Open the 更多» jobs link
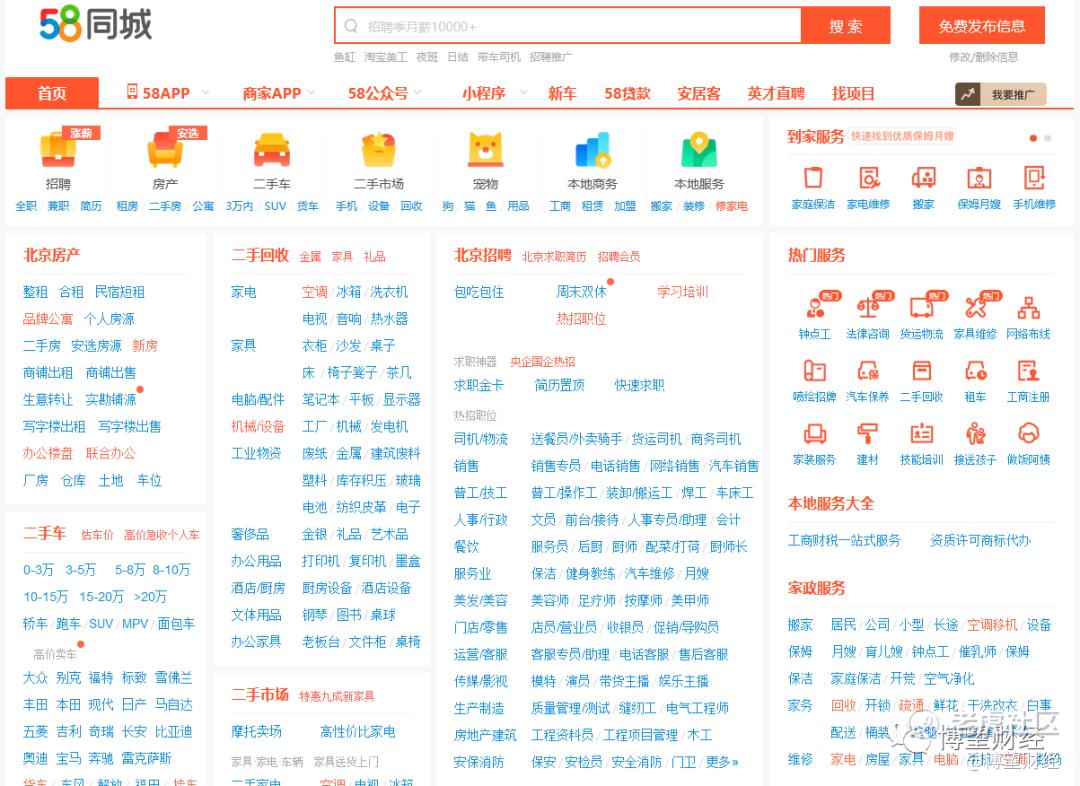1080x786 pixels. pyautogui.click(x=722, y=762)
